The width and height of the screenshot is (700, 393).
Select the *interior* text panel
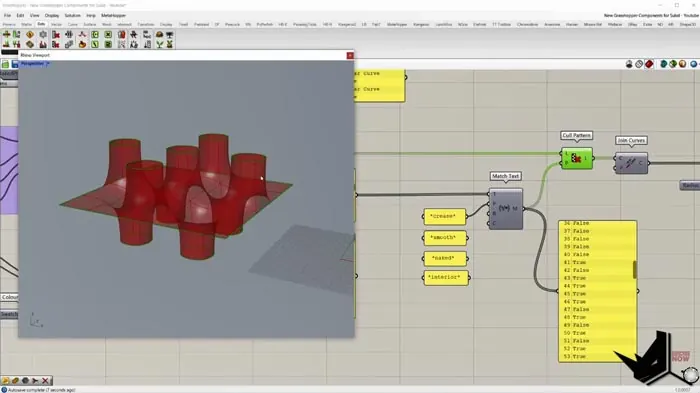[446, 277]
